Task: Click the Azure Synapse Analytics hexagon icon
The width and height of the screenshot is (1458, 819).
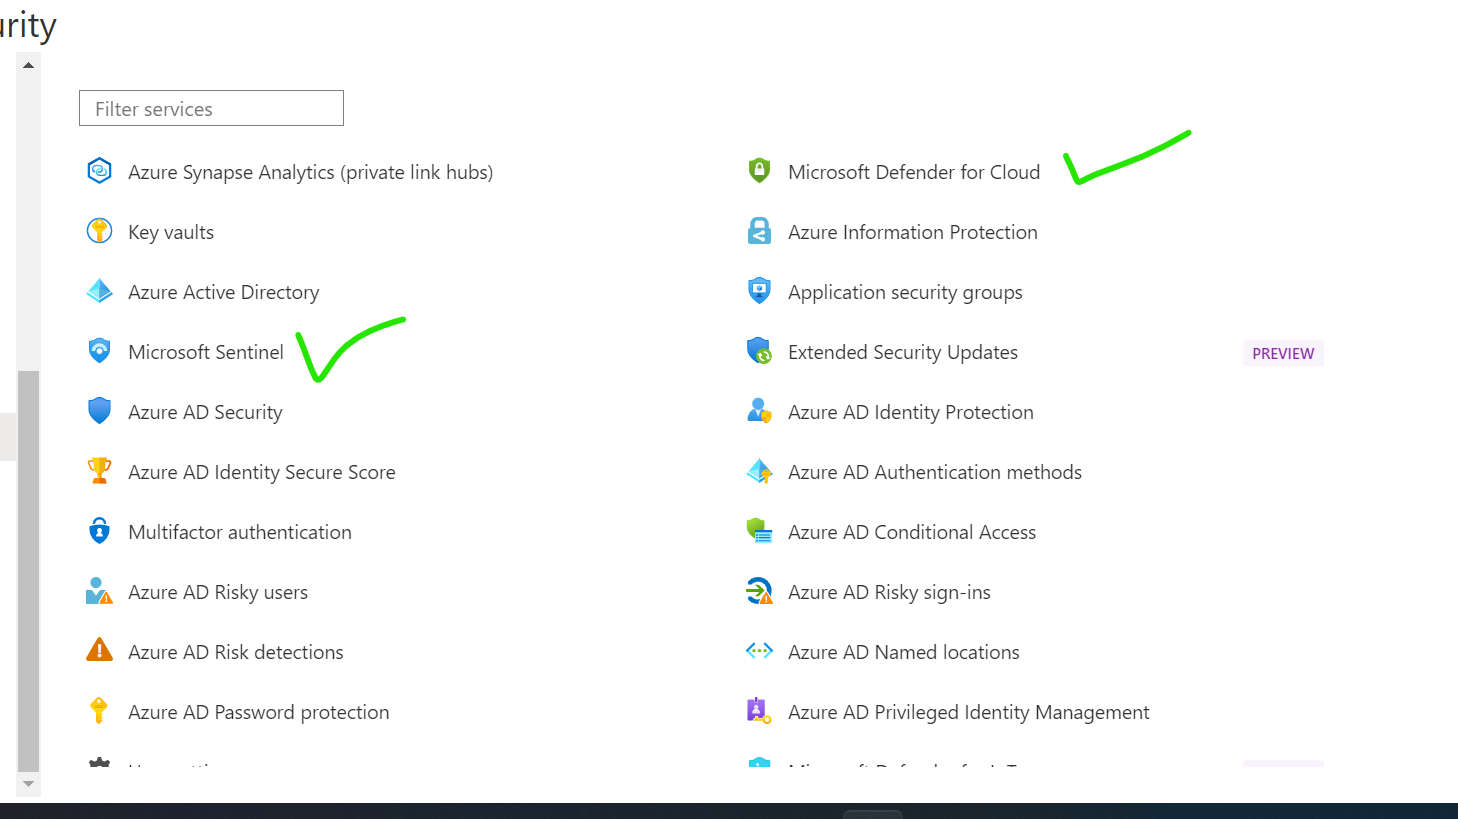Action: pos(99,171)
